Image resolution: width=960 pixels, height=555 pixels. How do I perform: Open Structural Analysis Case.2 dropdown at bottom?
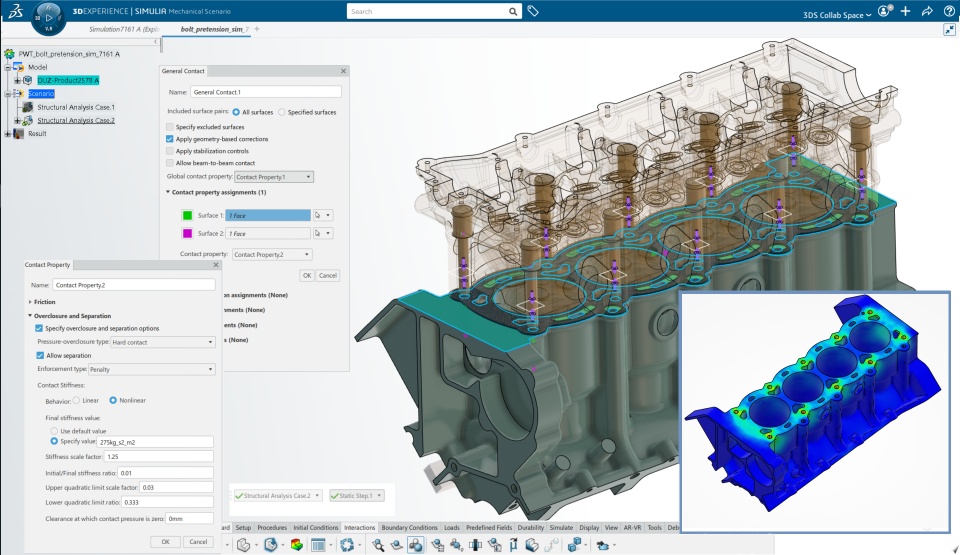click(x=317, y=496)
